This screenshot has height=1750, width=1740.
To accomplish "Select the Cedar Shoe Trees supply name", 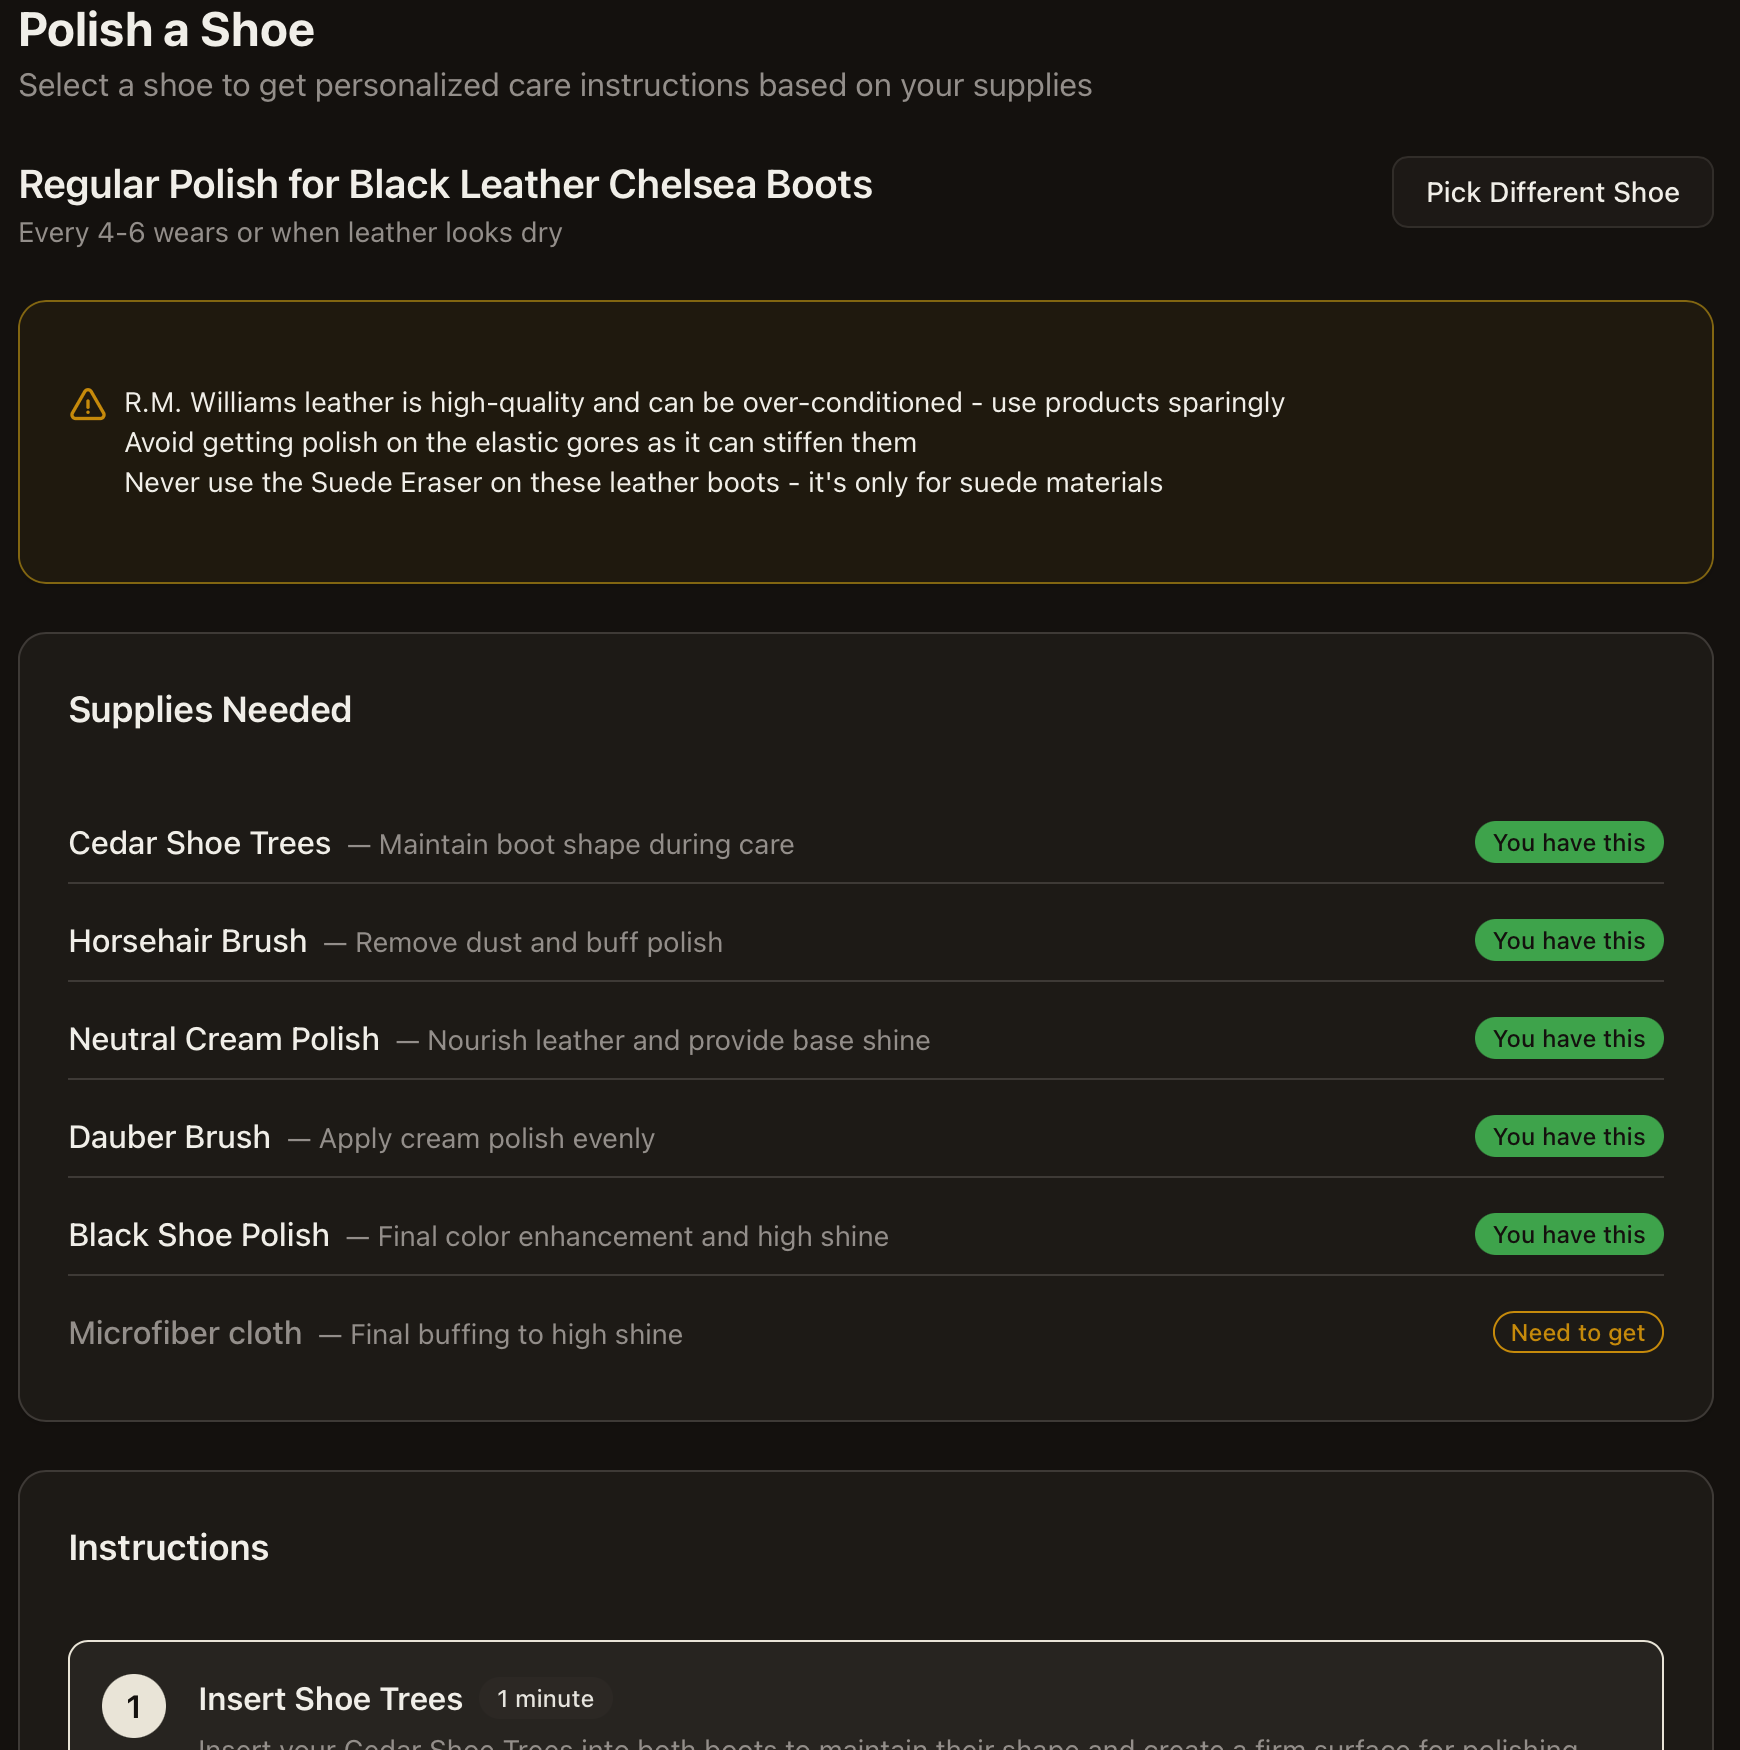I will (200, 843).
